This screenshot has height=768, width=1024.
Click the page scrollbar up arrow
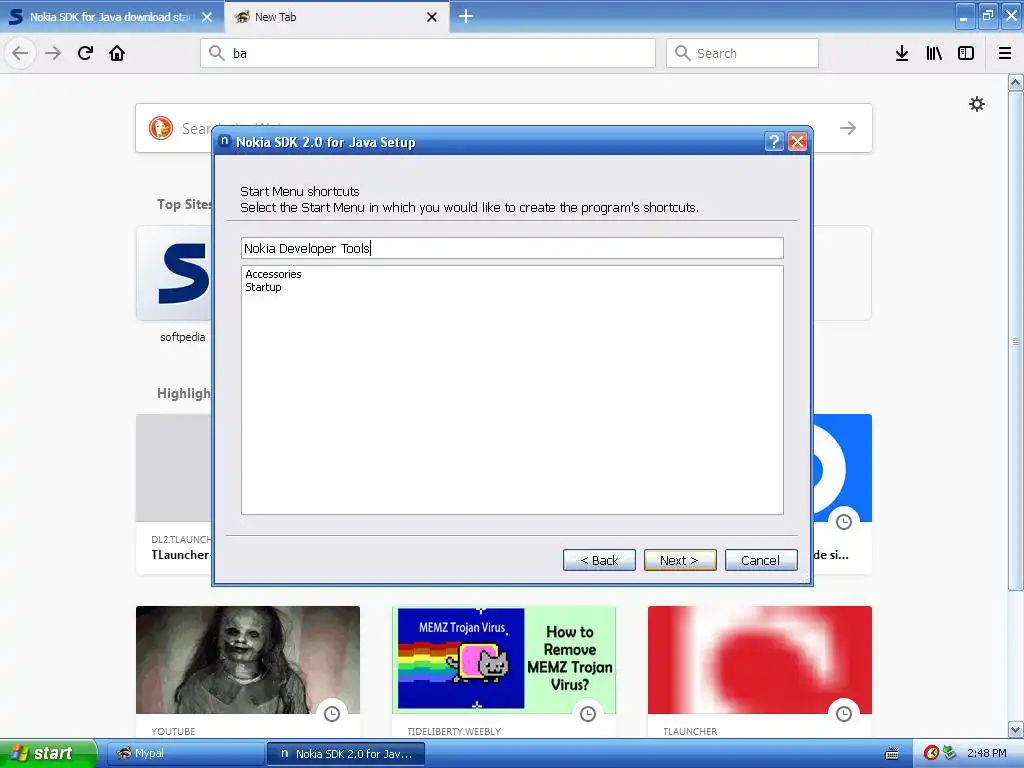[1016, 82]
